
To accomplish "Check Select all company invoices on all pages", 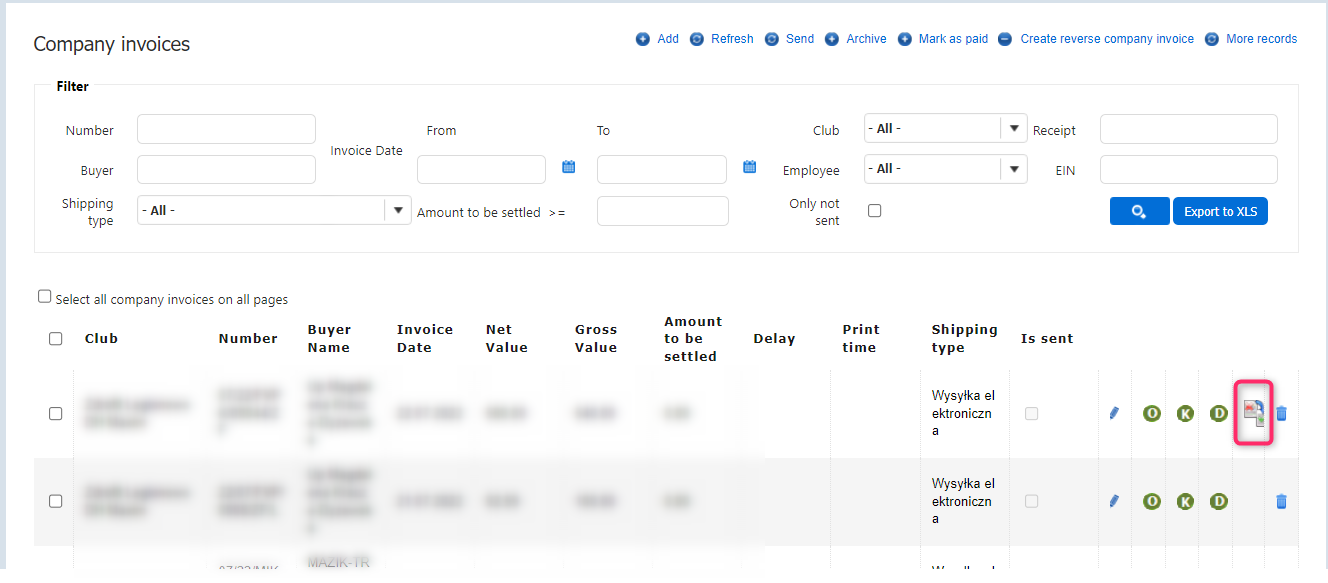I will [x=44, y=297].
